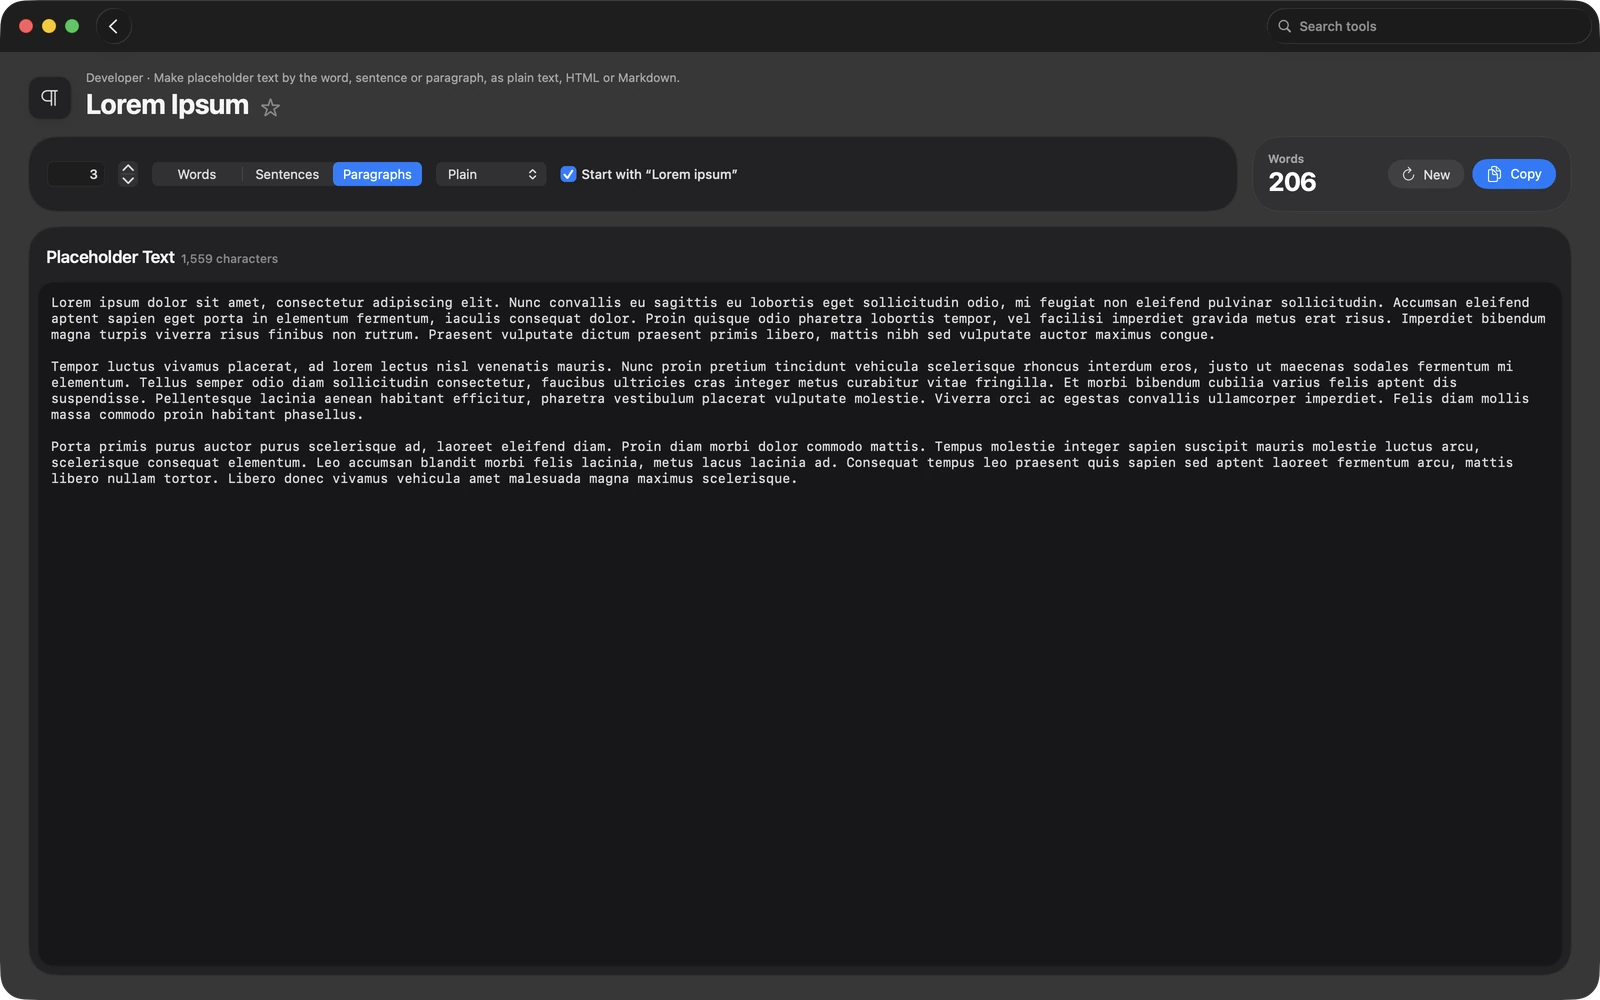Click the Placeholder Text heading
Screen dimensions: 1600x1000
click(x=110, y=257)
